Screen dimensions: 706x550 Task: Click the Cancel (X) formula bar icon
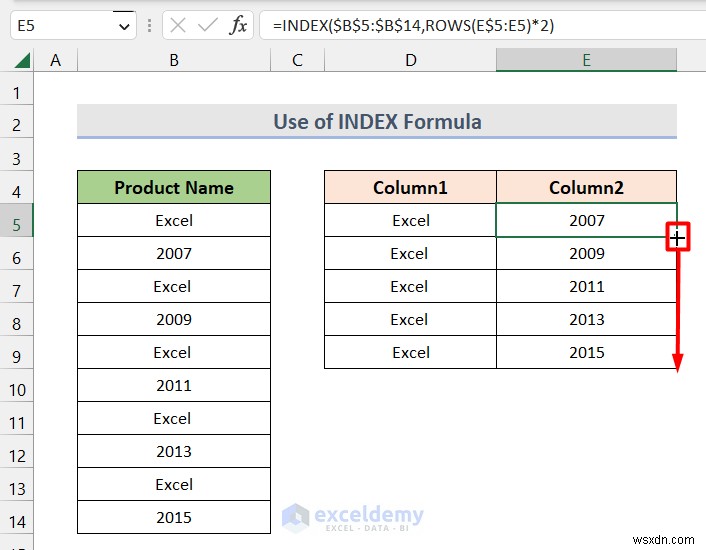[178, 25]
